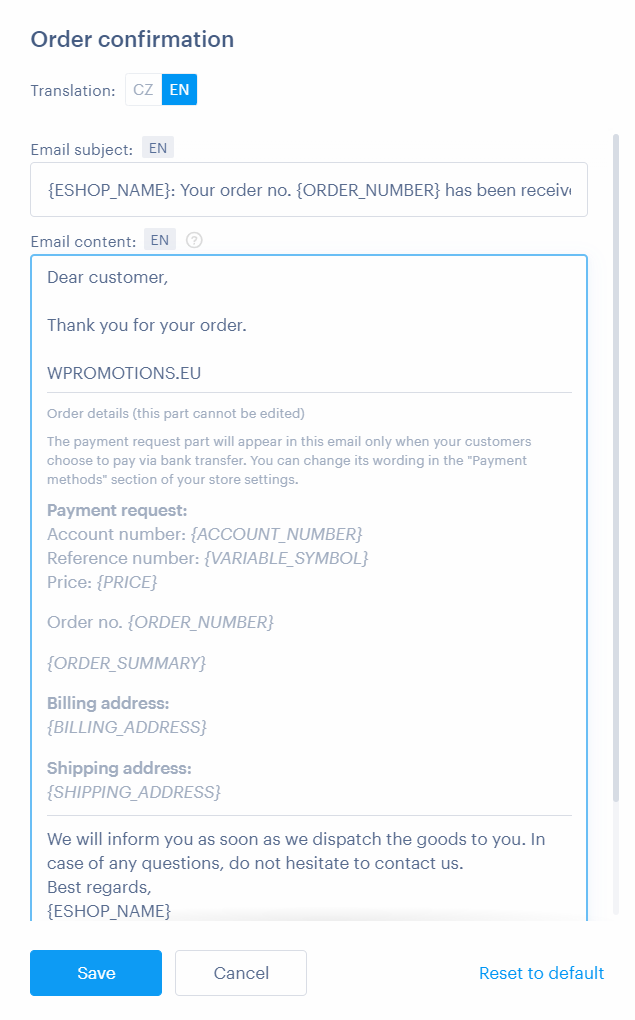Cancel editing the order confirmation
The image size is (635, 1020).
pos(241,973)
